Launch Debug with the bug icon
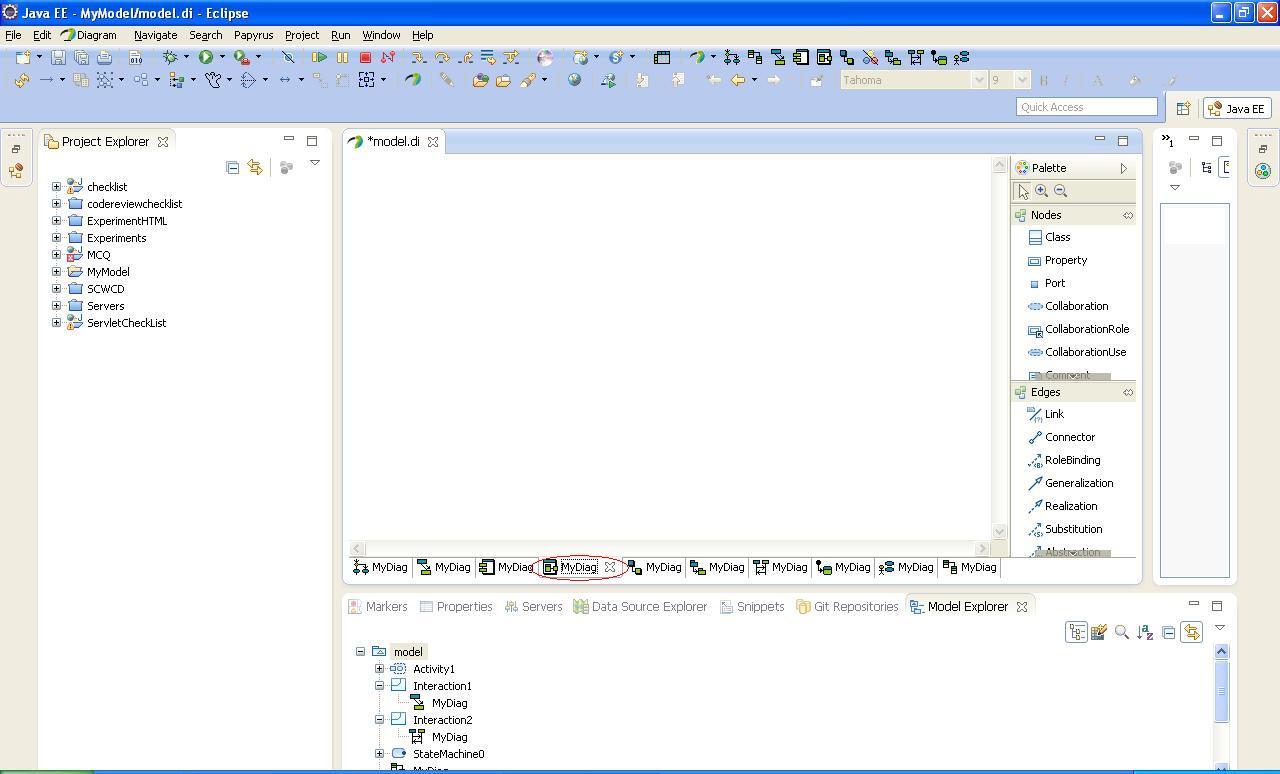 click(170, 58)
